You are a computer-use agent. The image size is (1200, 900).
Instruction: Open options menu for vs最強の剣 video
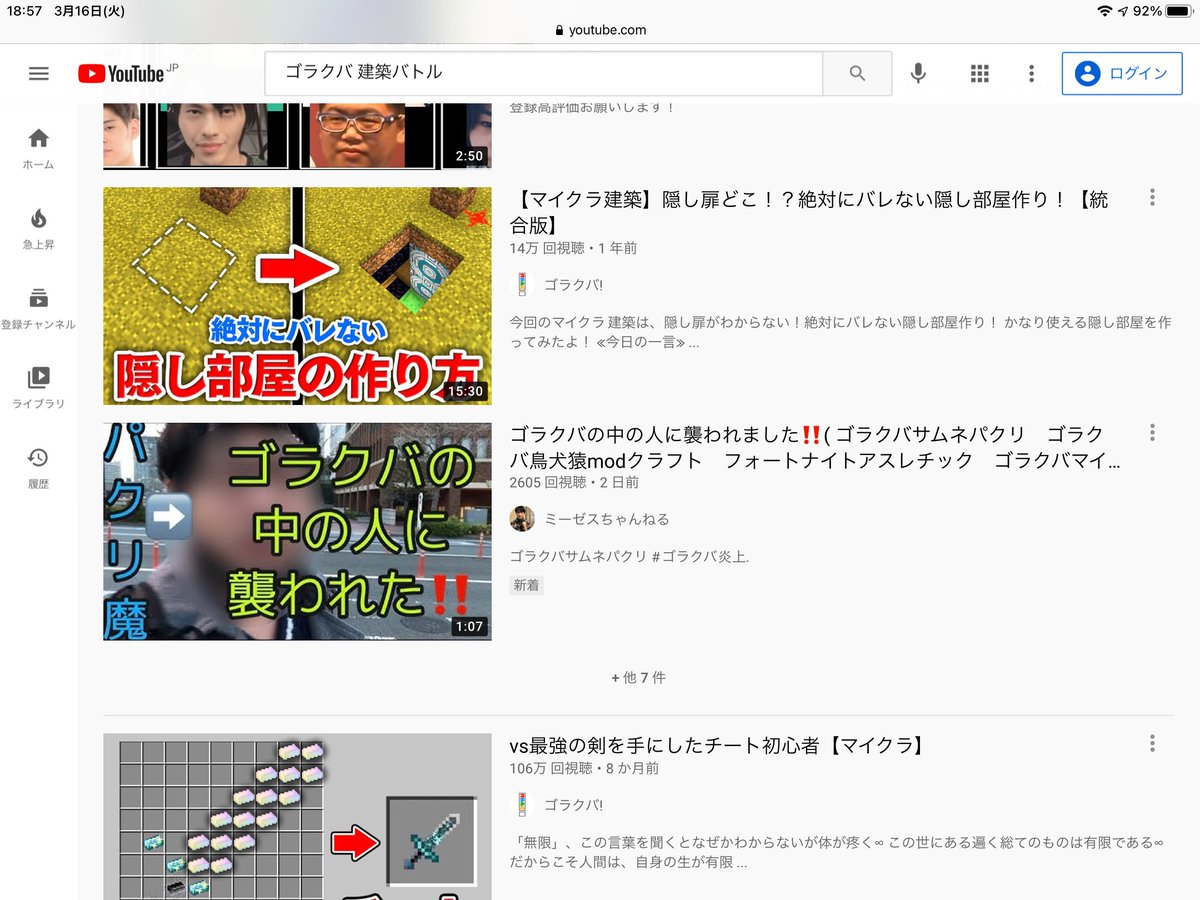pos(1152,743)
